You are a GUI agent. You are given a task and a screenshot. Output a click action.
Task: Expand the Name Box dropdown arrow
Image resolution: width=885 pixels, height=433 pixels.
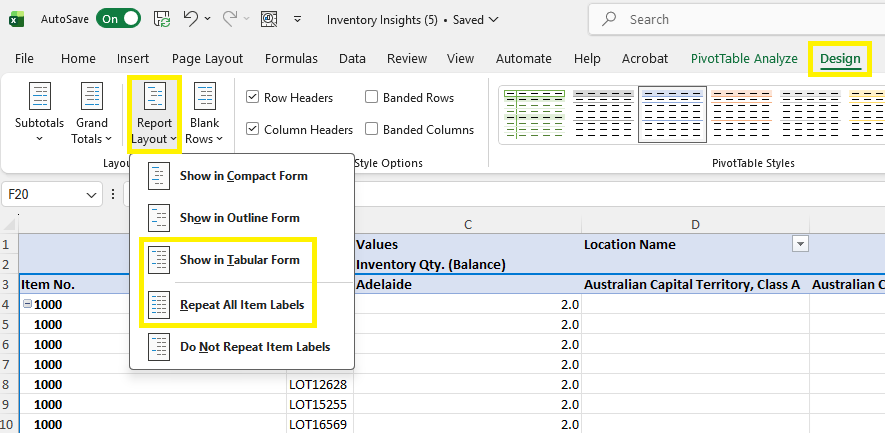(x=92, y=194)
